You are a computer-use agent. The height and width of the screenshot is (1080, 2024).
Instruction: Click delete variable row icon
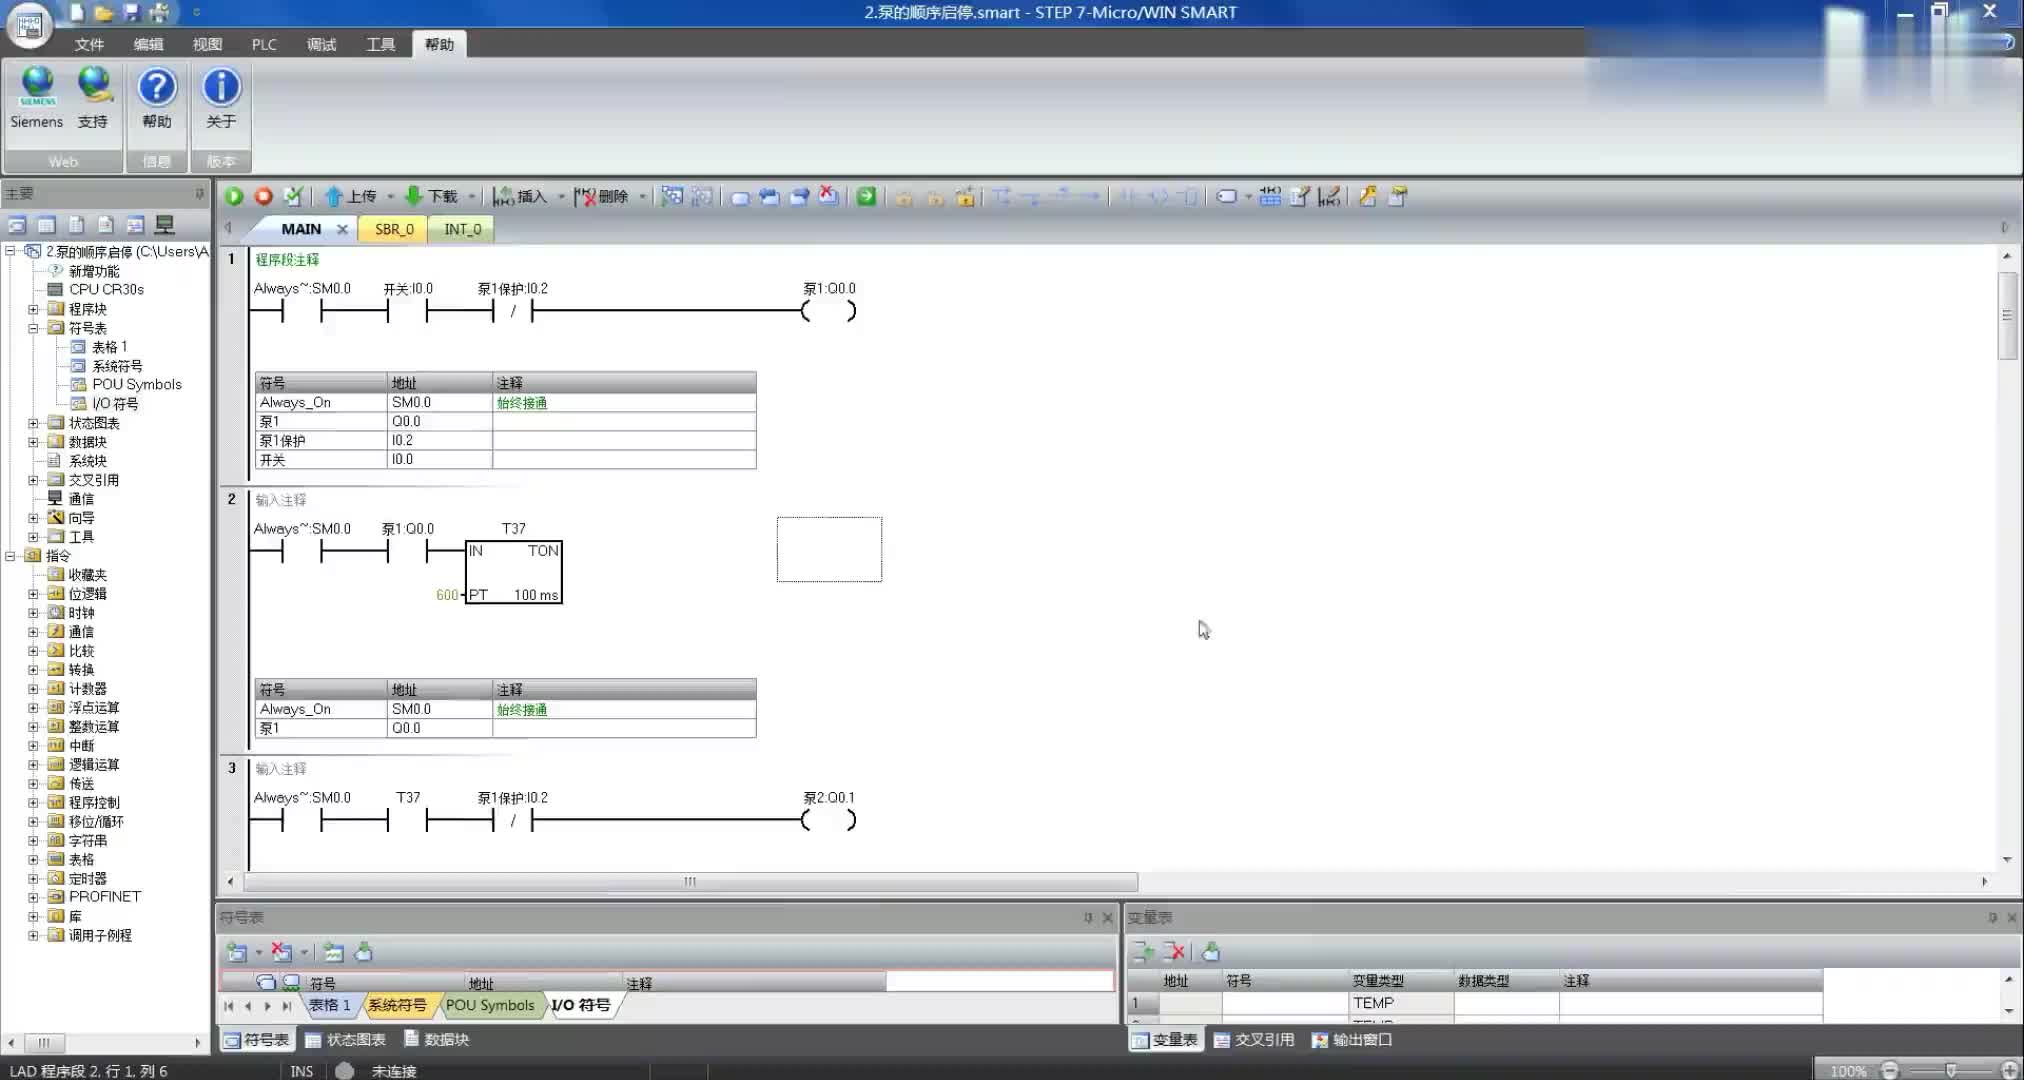pos(1174,952)
